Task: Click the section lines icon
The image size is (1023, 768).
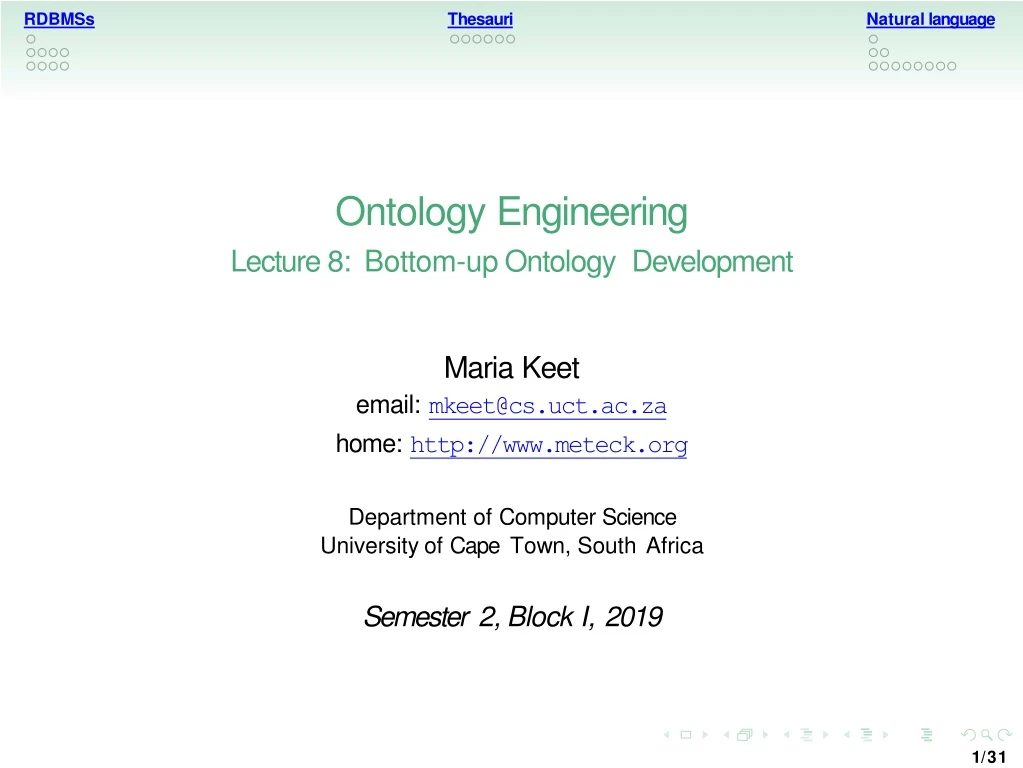Action: tap(866, 735)
